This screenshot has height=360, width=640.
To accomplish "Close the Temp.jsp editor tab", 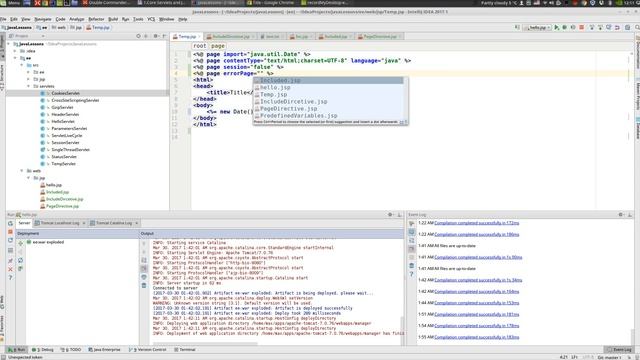I will coord(200,36).
